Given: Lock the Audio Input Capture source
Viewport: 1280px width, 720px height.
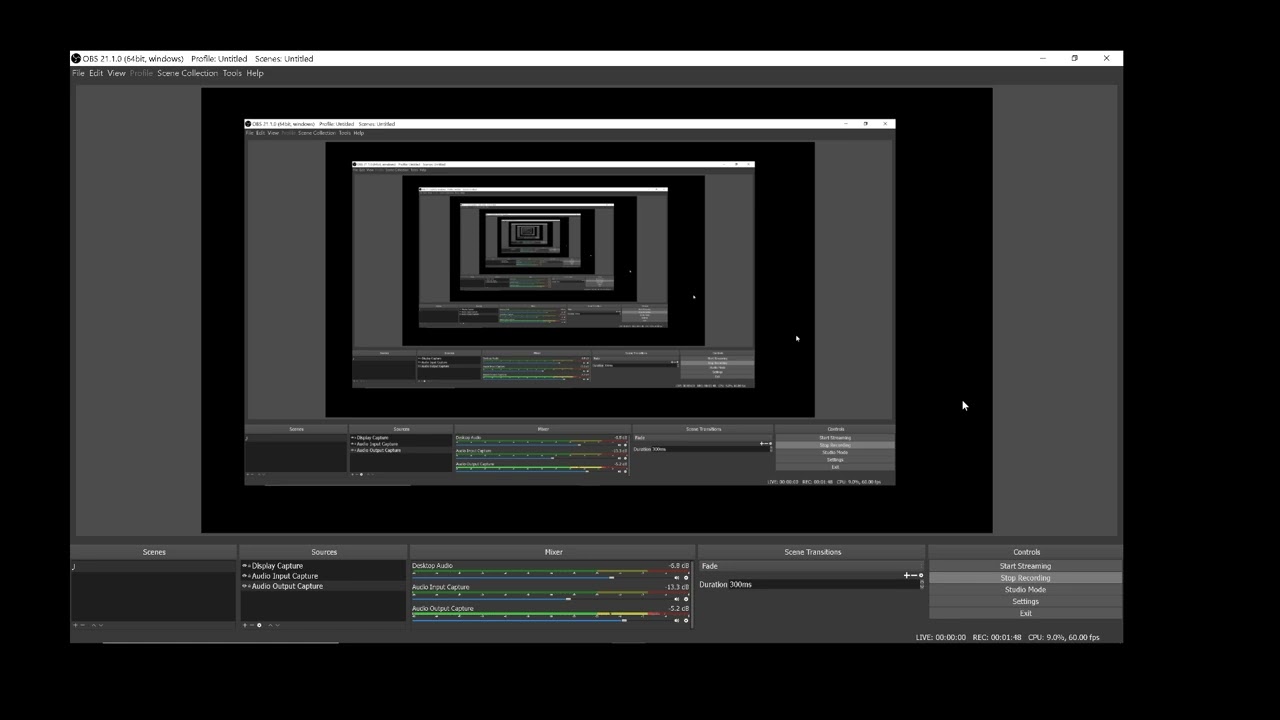Looking at the screenshot, I should click(x=249, y=576).
